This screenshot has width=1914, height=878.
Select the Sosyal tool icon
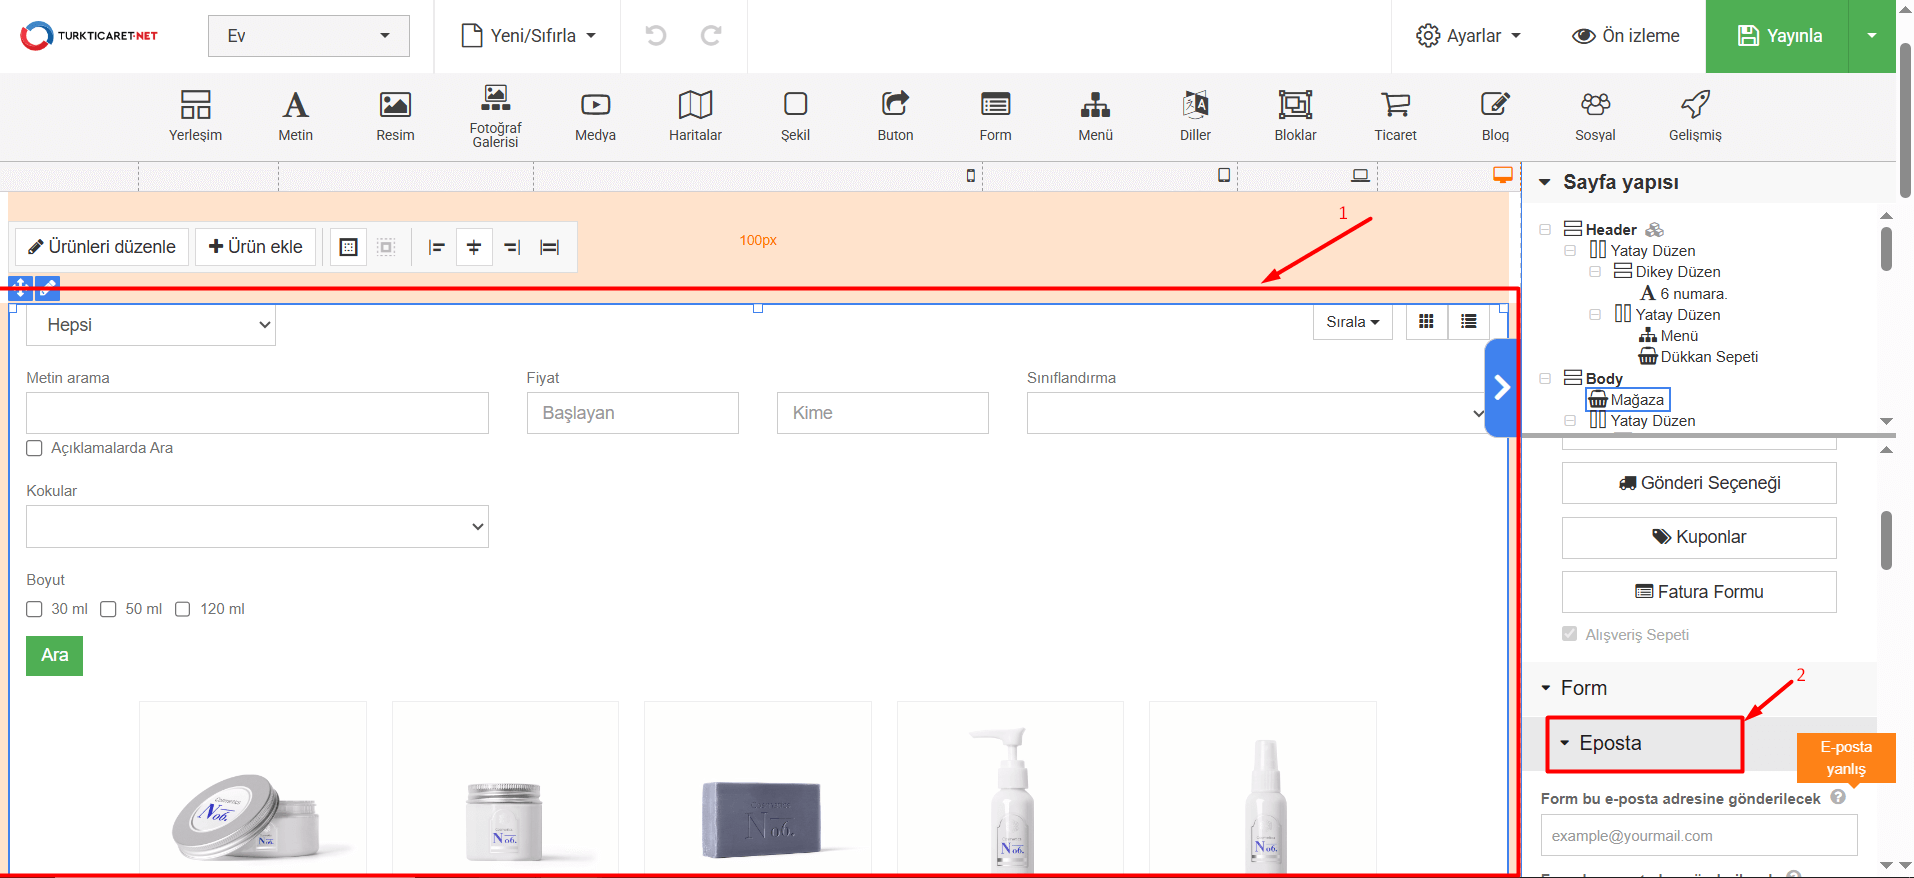coord(1595,115)
